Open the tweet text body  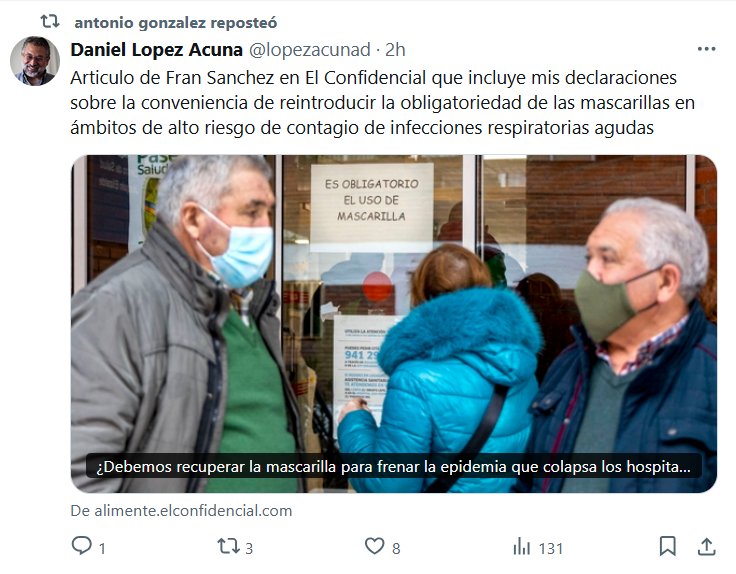point(383,102)
